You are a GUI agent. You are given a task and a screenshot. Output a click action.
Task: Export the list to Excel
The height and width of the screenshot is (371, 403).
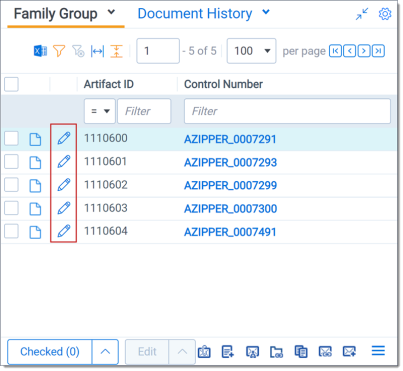40,51
